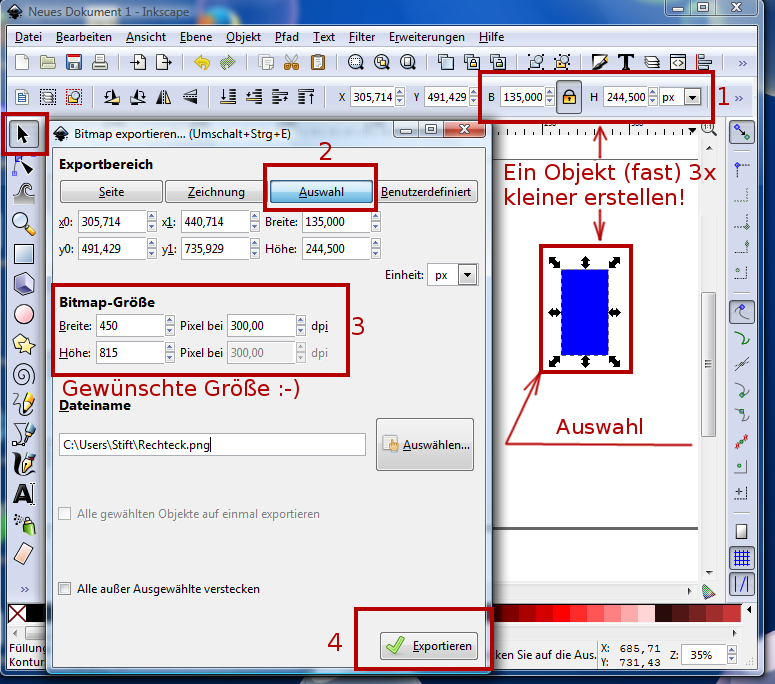Click the Paste clipboard icon
The image size is (775, 684).
pos(318,63)
